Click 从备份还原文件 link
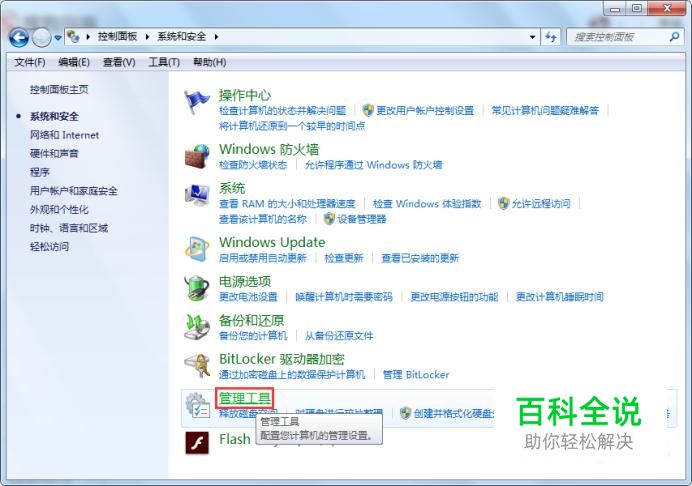This screenshot has height=486, width=692. (339, 335)
